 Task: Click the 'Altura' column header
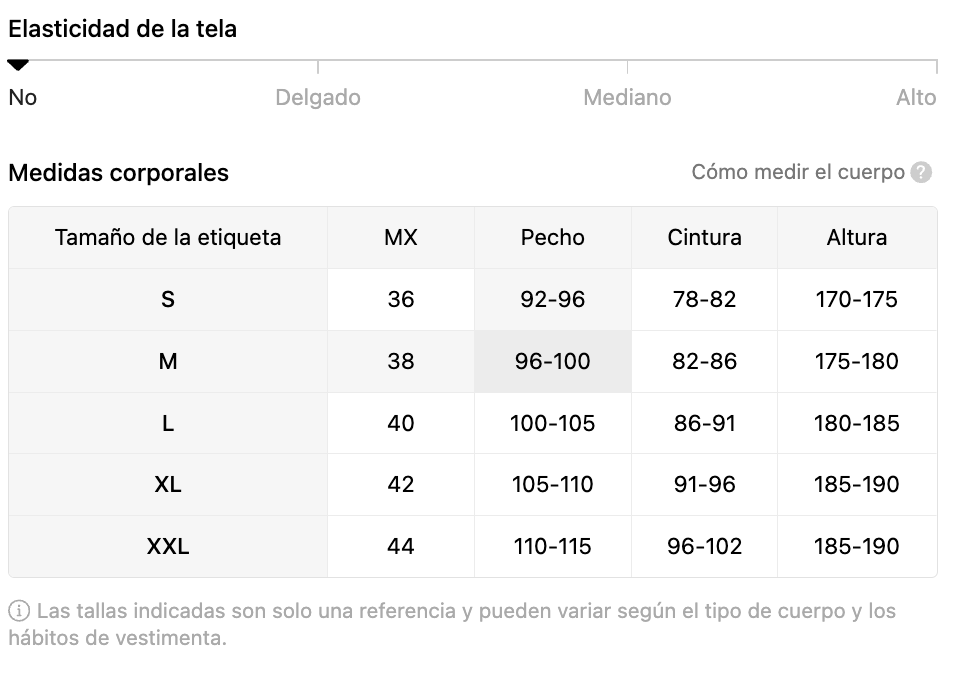pos(857,238)
